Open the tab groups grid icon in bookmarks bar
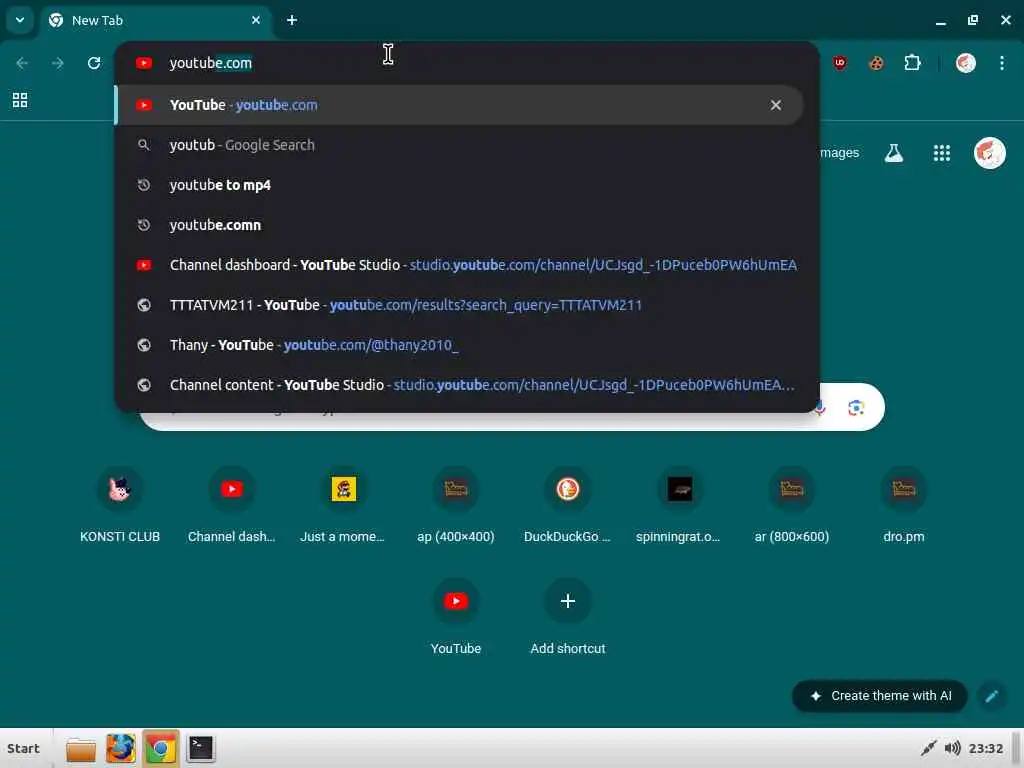1024x768 pixels. [x=20, y=100]
